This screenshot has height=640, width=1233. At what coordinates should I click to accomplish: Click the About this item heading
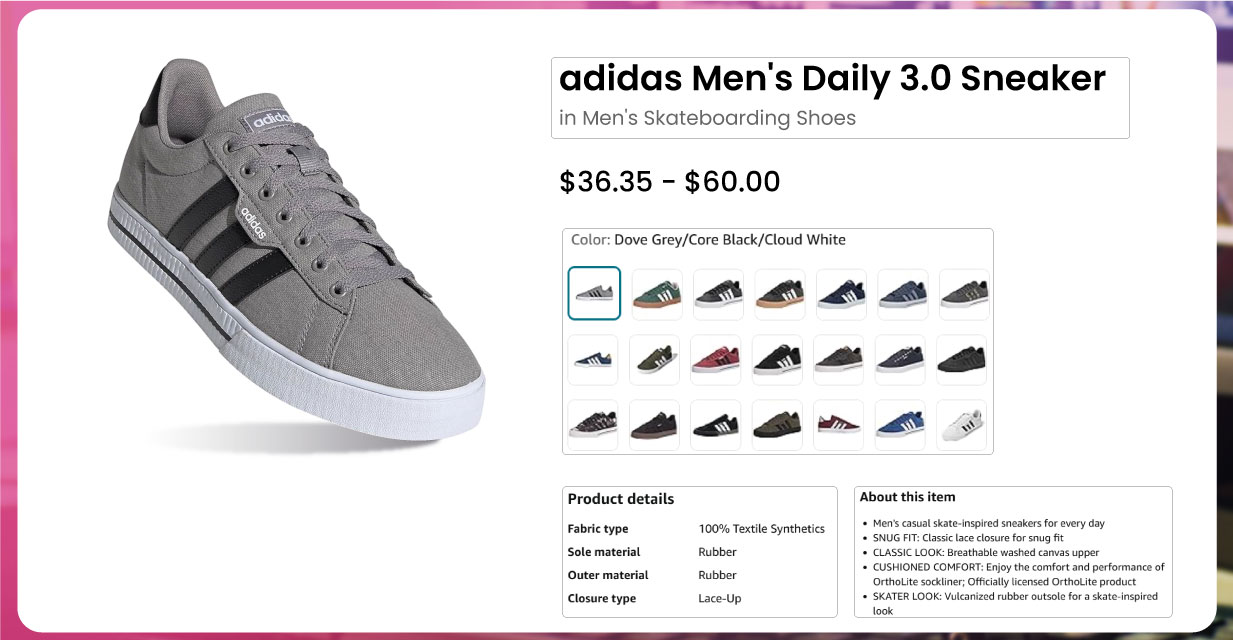click(908, 497)
